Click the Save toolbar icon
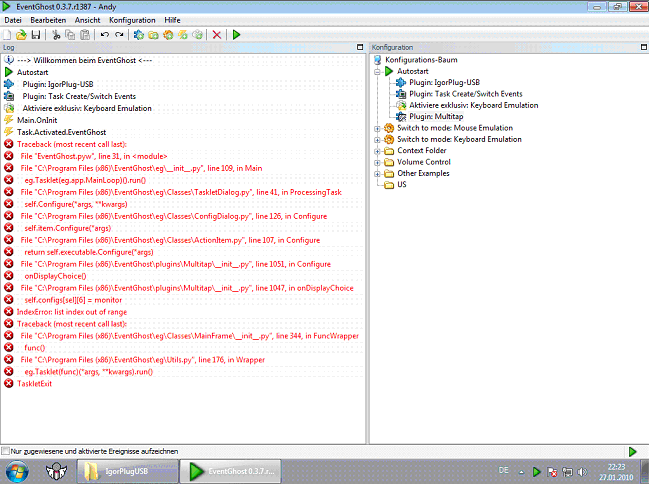The height and width of the screenshot is (484, 649). point(36,35)
